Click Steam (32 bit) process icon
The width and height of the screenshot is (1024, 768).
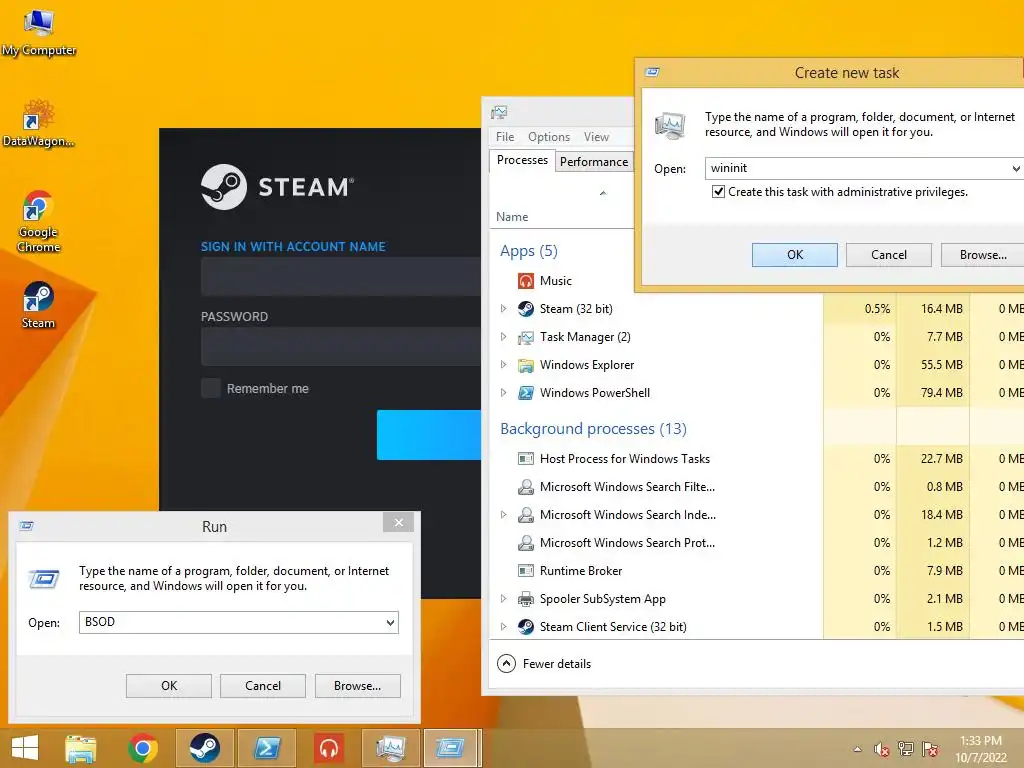pos(526,309)
